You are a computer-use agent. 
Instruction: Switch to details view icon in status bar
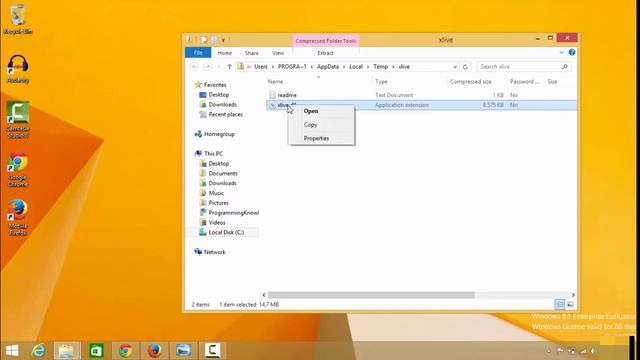pyautogui.click(x=560, y=304)
